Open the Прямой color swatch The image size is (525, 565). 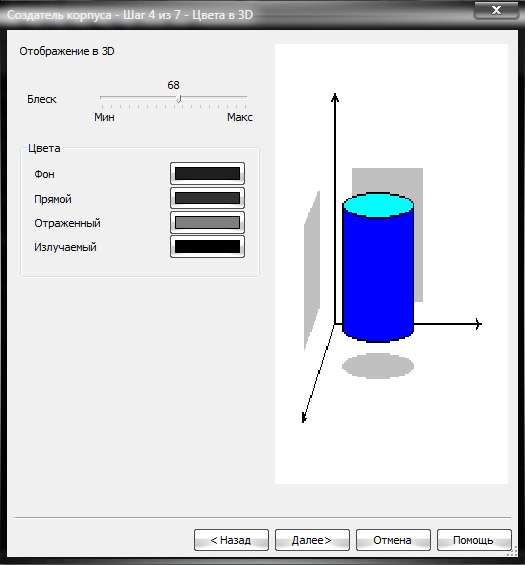208,198
